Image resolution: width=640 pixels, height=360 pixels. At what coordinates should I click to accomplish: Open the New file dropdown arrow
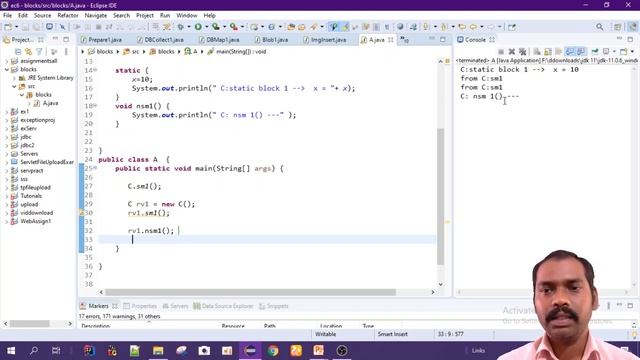click(16, 27)
